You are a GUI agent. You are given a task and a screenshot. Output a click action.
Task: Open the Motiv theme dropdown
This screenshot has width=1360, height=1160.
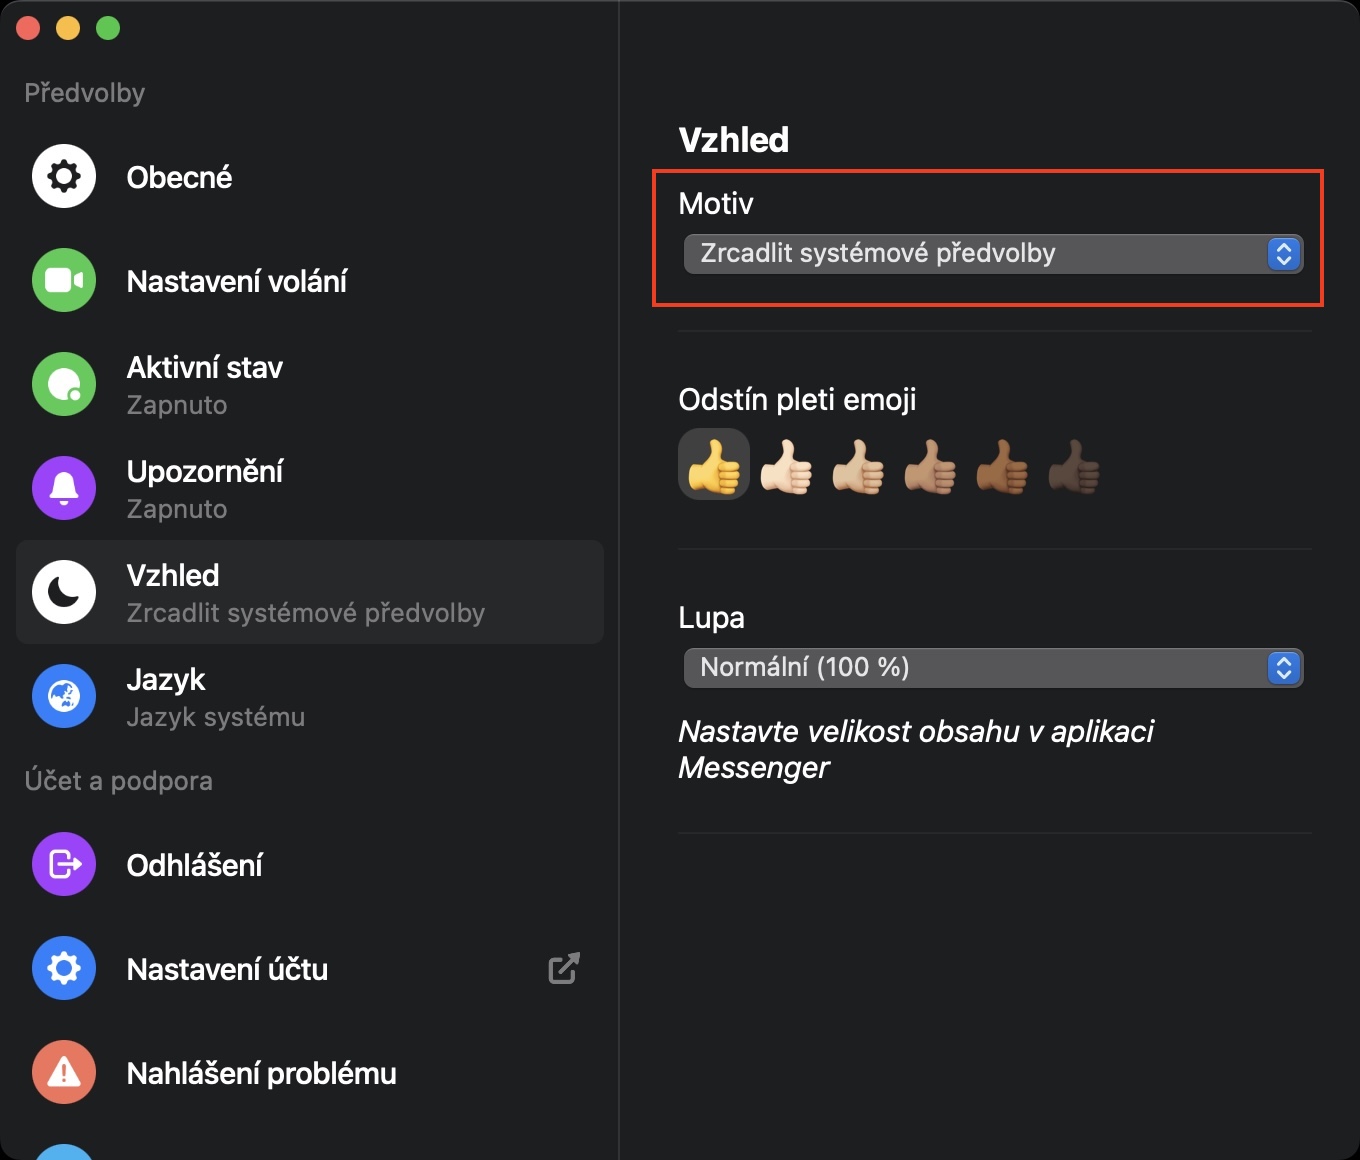point(992,254)
